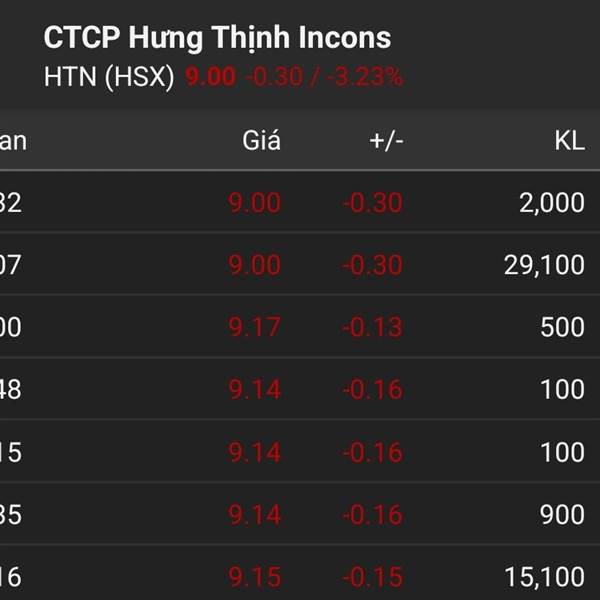600x600 pixels.
Task: Tap the -0.15 change cell
Action: coord(372,577)
